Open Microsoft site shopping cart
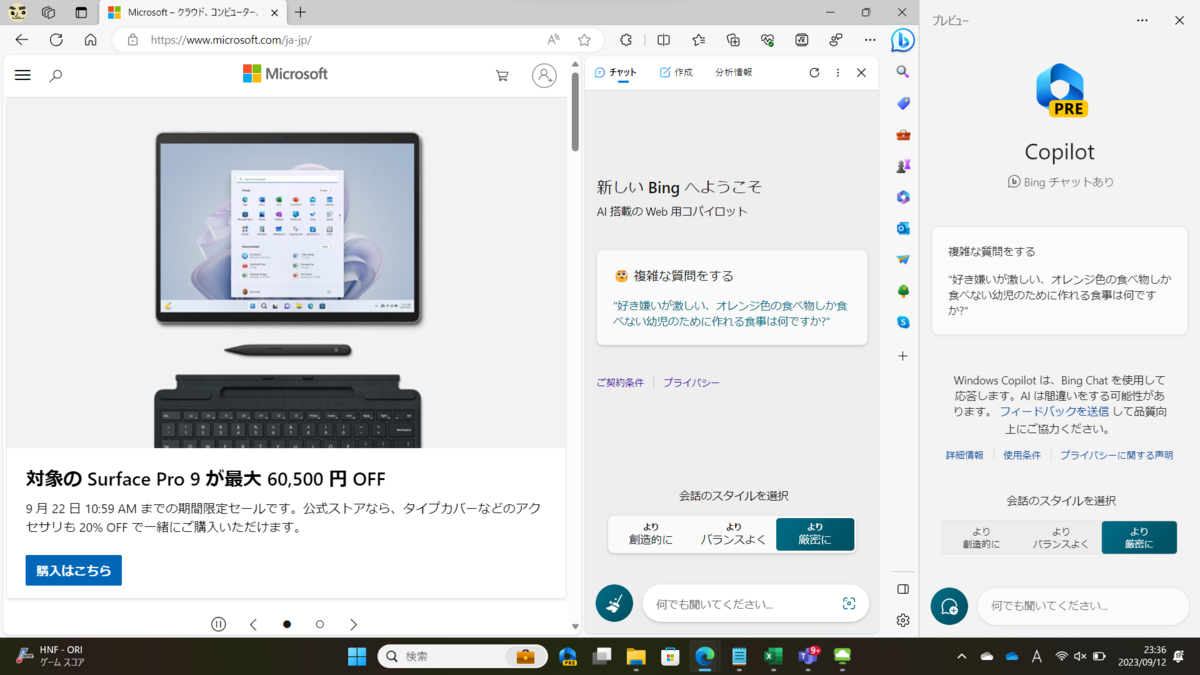This screenshot has height=675, width=1200. [502, 75]
